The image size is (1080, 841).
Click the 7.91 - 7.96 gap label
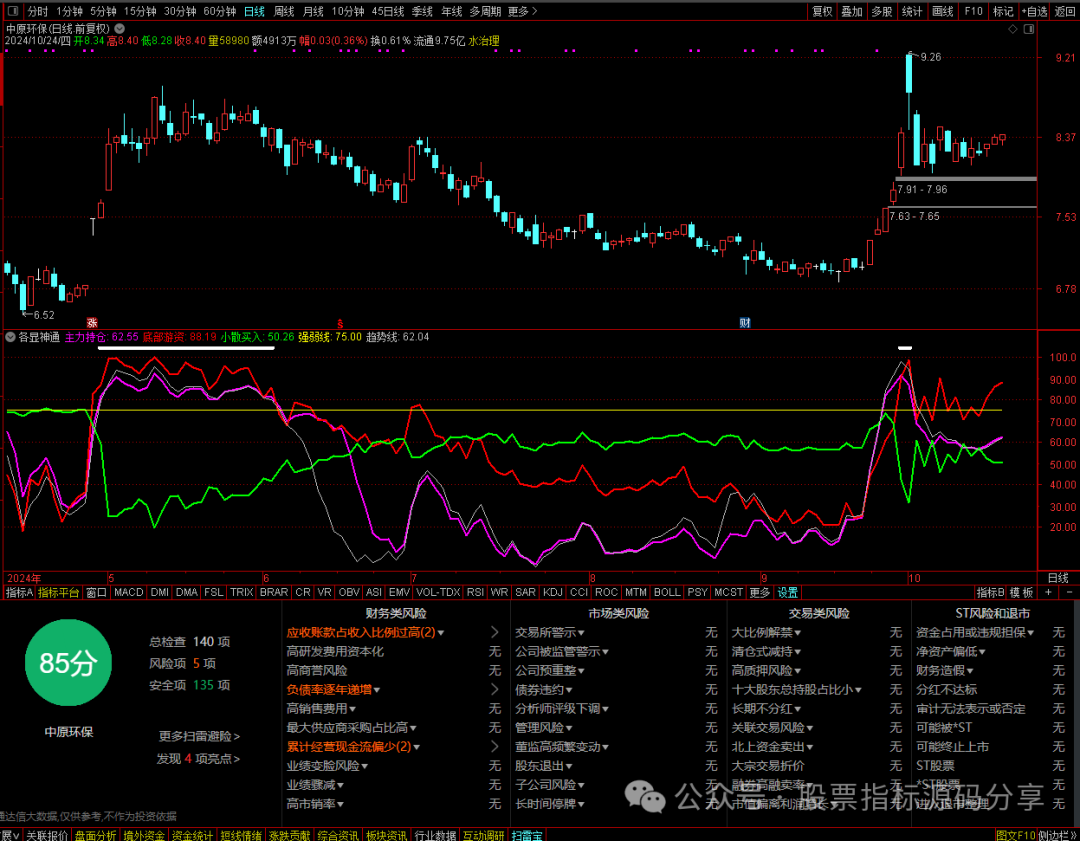pos(923,189)
